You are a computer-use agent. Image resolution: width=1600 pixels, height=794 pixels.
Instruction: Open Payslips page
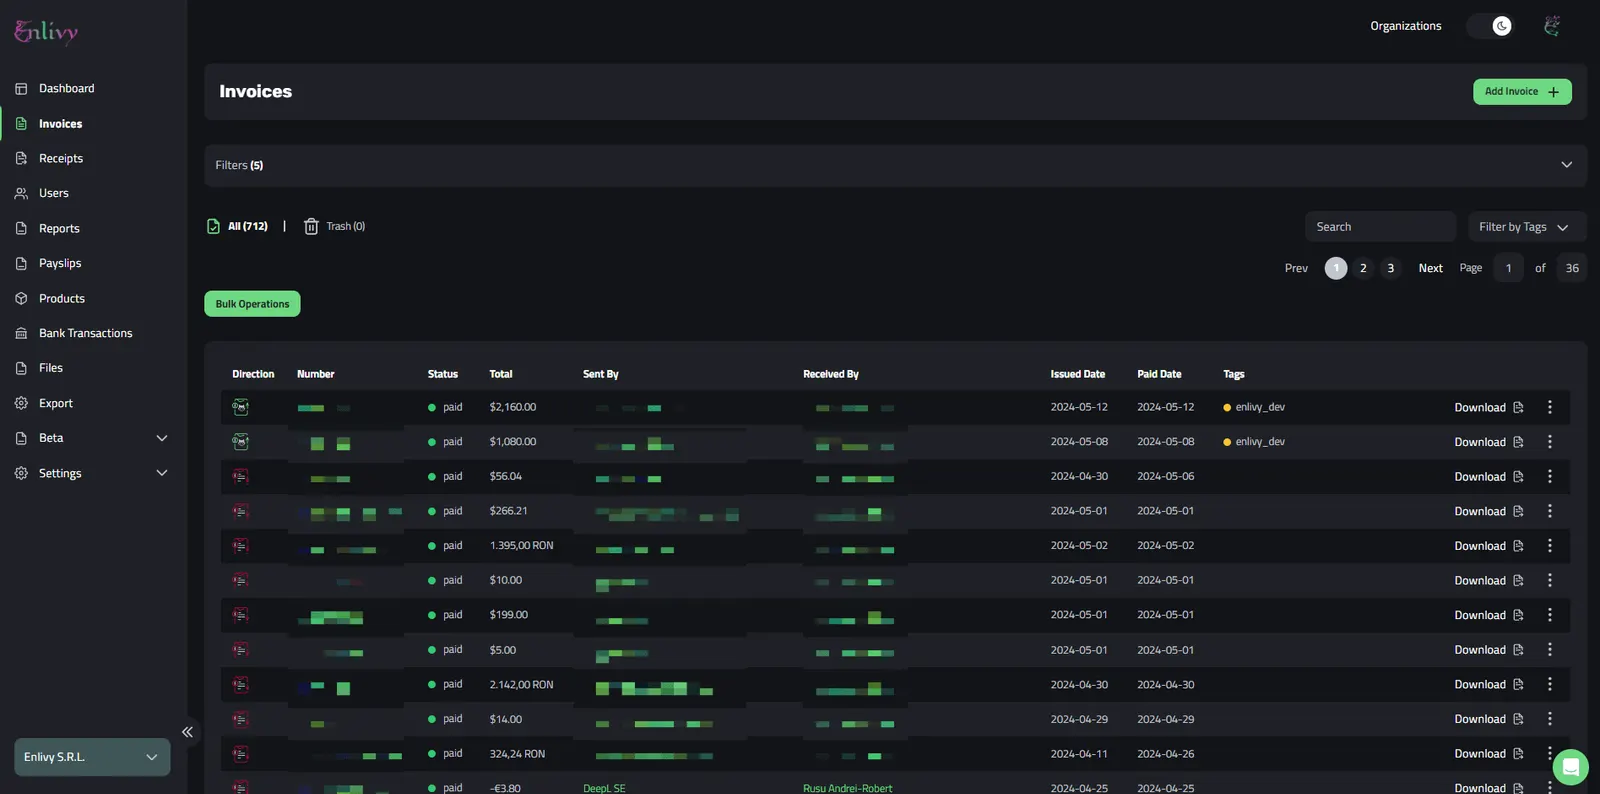point(60,264)
